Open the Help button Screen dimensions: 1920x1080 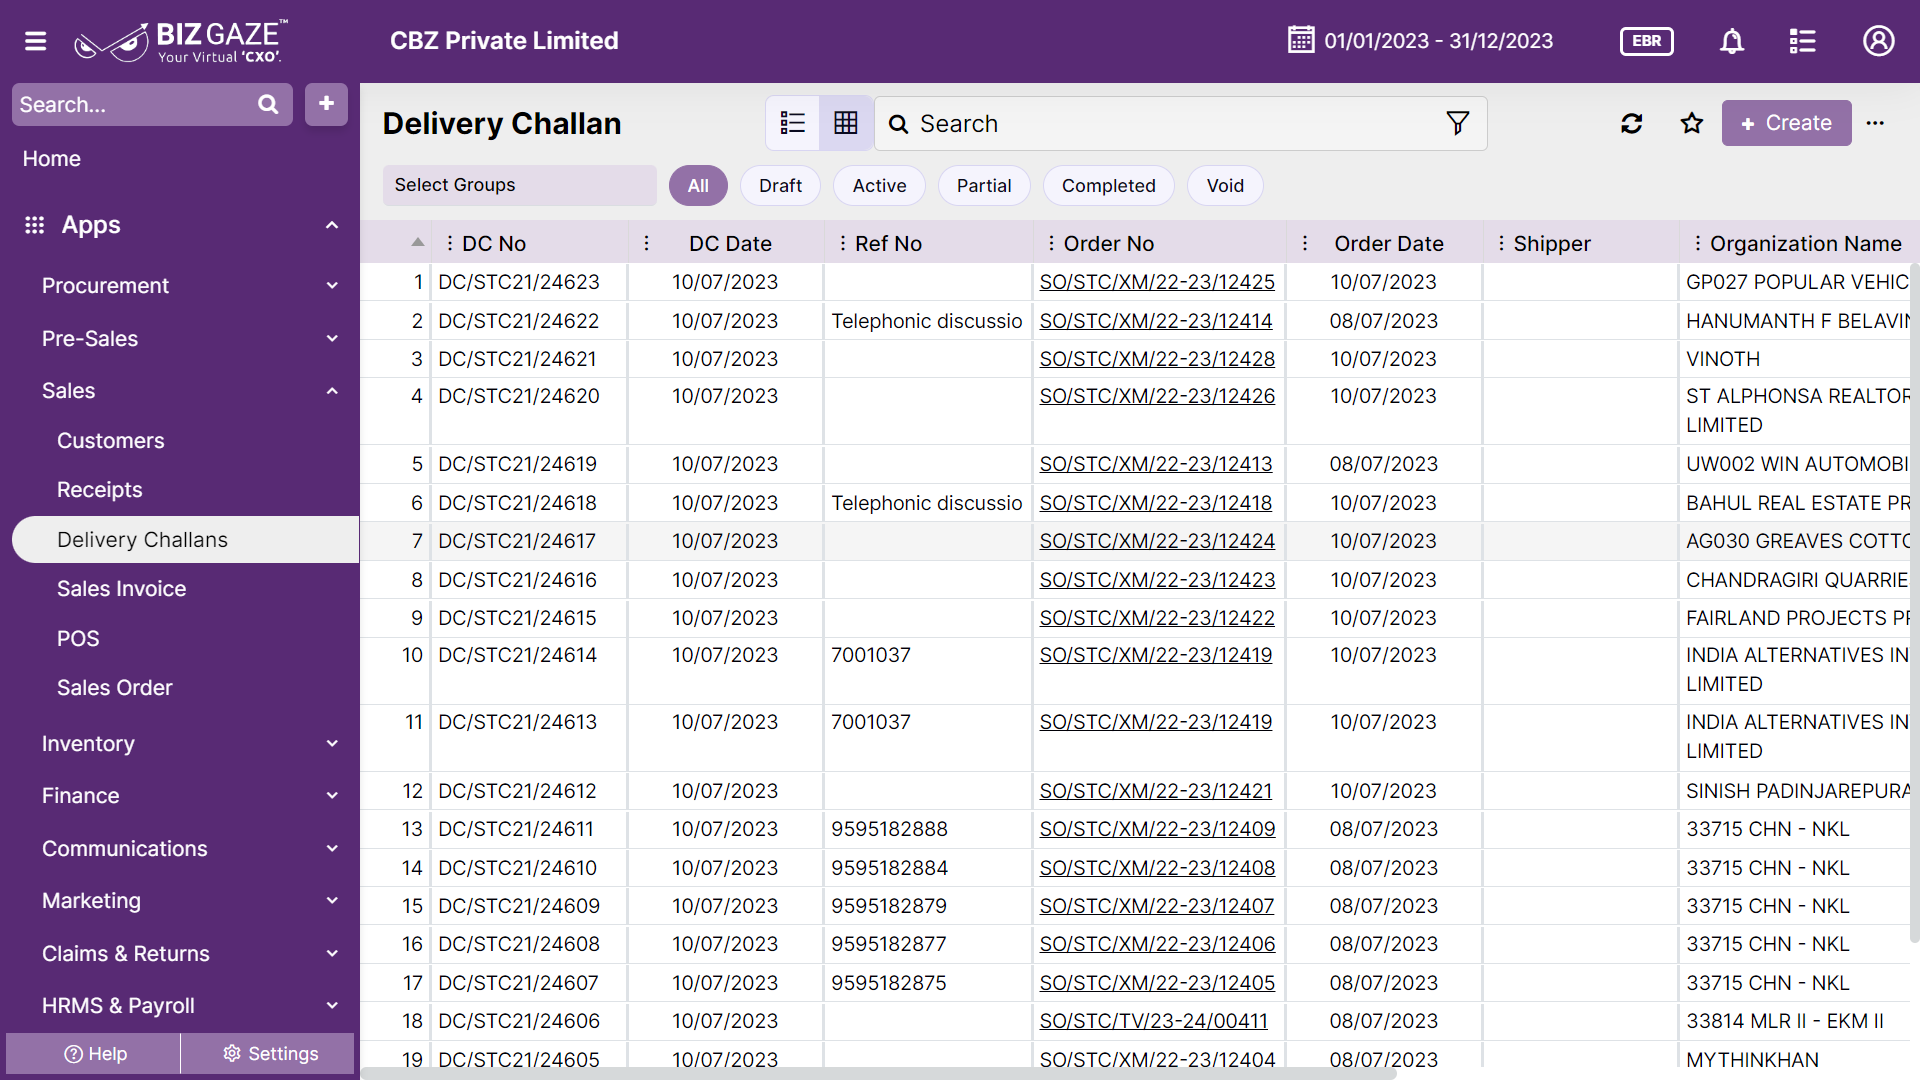94,1054
